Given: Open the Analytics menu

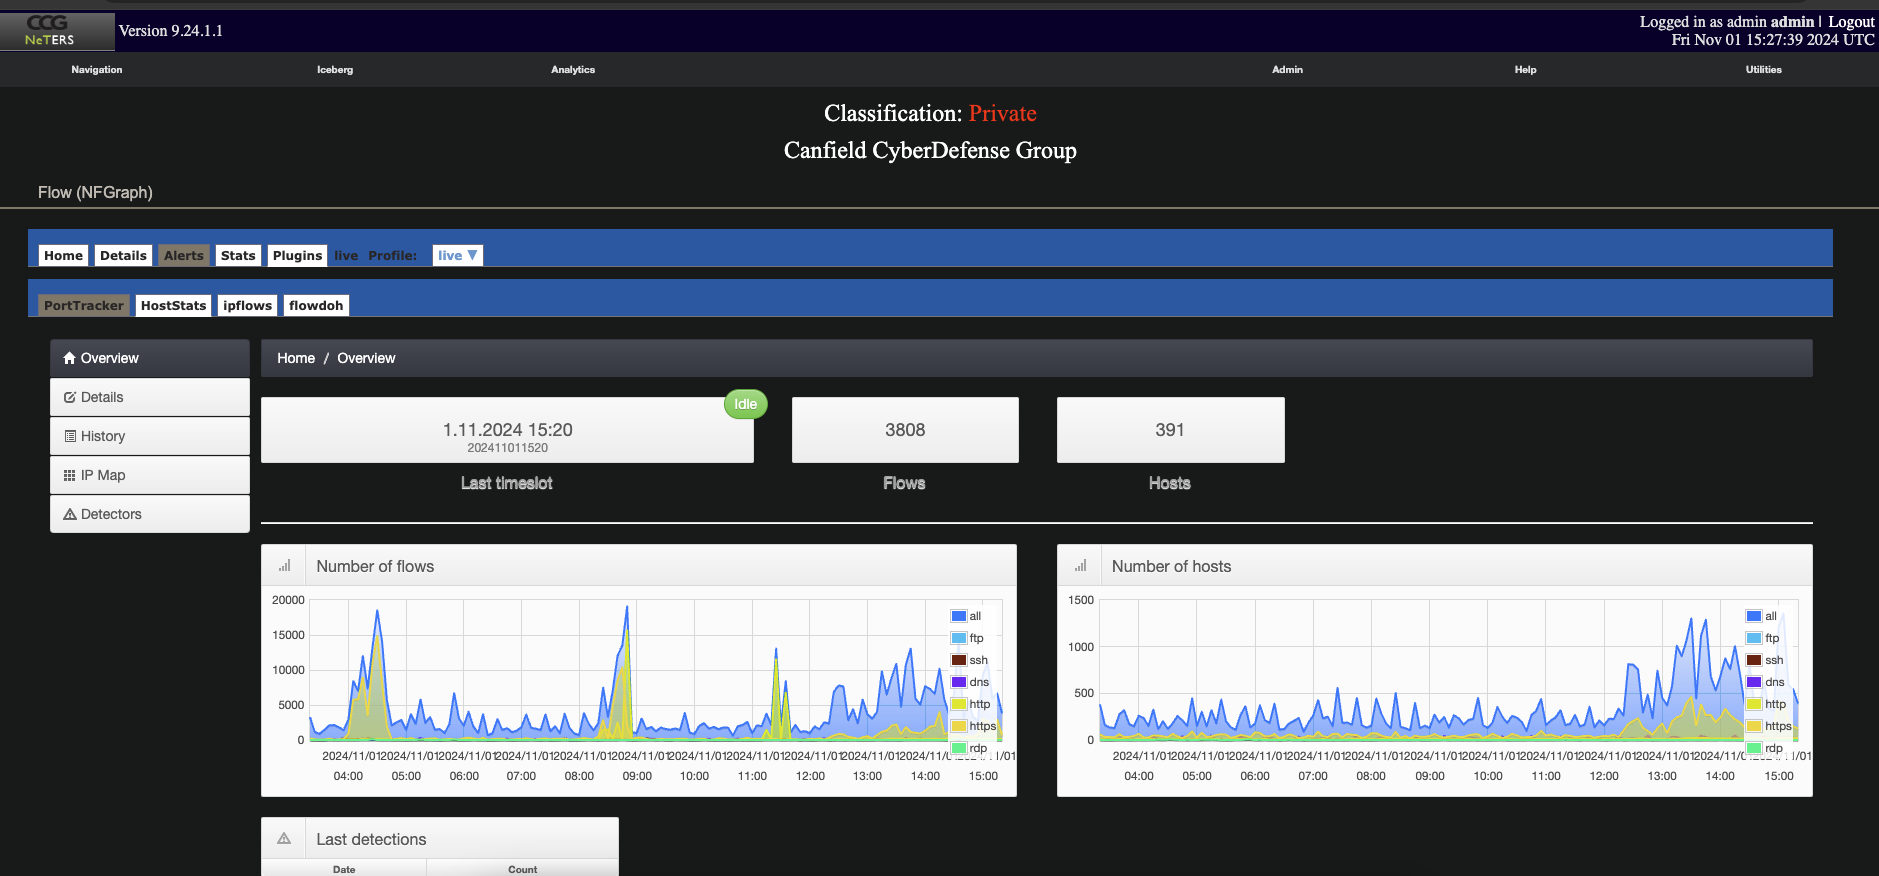Looking at the screenshot, I should click(573, 70).
